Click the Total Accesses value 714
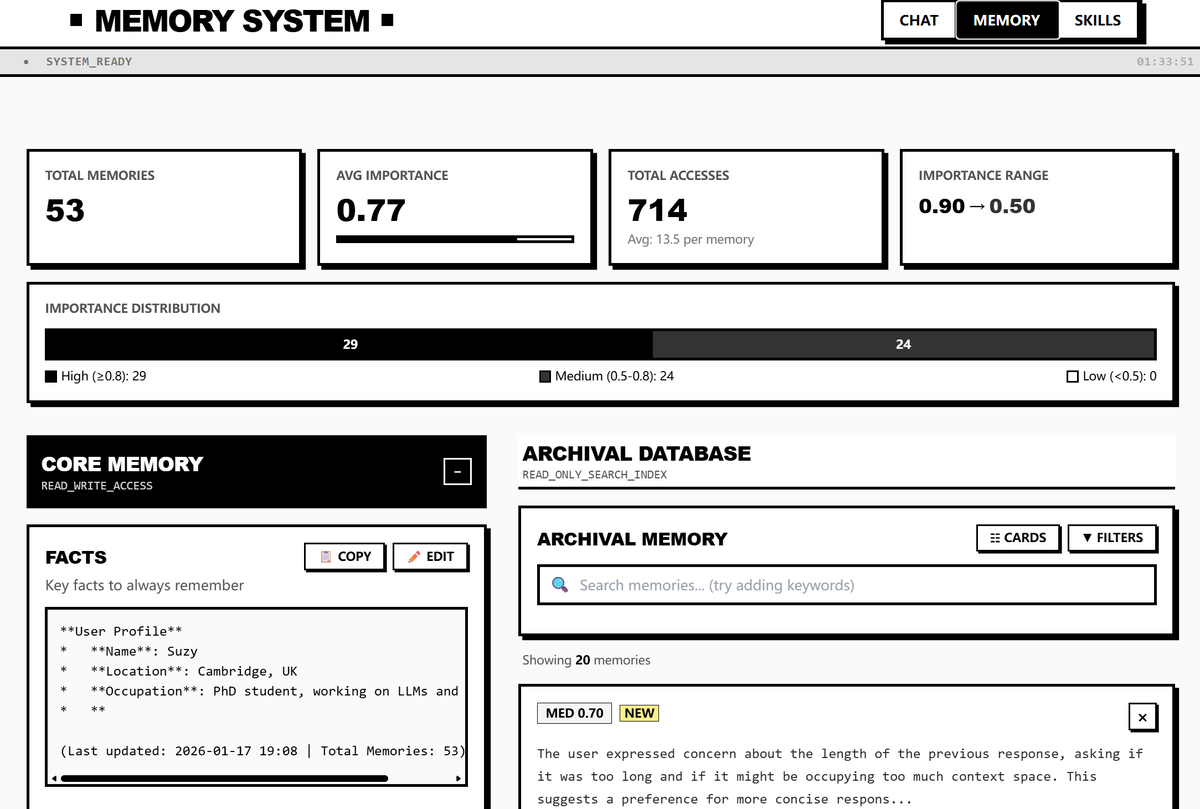This screenshot has height=809, width=1200. (658, 211)
